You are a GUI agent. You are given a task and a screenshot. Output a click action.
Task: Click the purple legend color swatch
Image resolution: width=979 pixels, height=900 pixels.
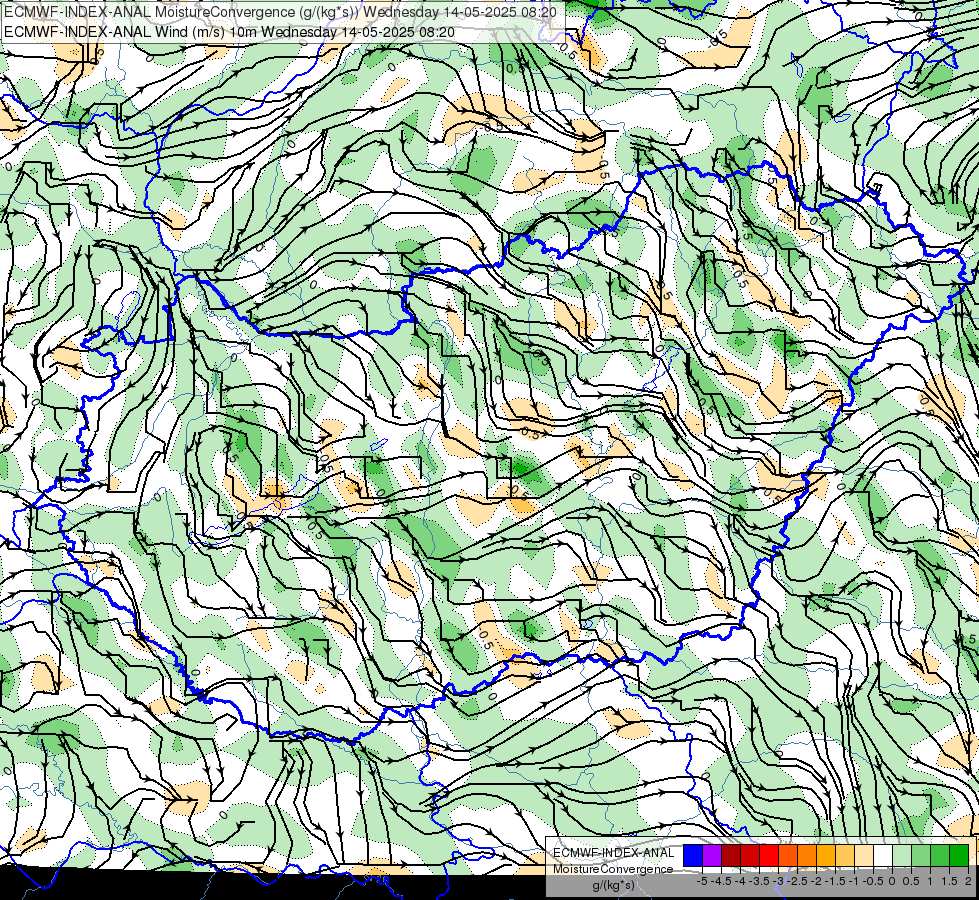coord(712,856)
